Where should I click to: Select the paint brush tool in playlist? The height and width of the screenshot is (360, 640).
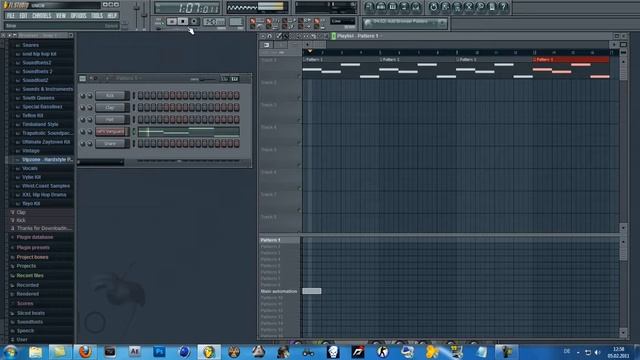[286, 36]
